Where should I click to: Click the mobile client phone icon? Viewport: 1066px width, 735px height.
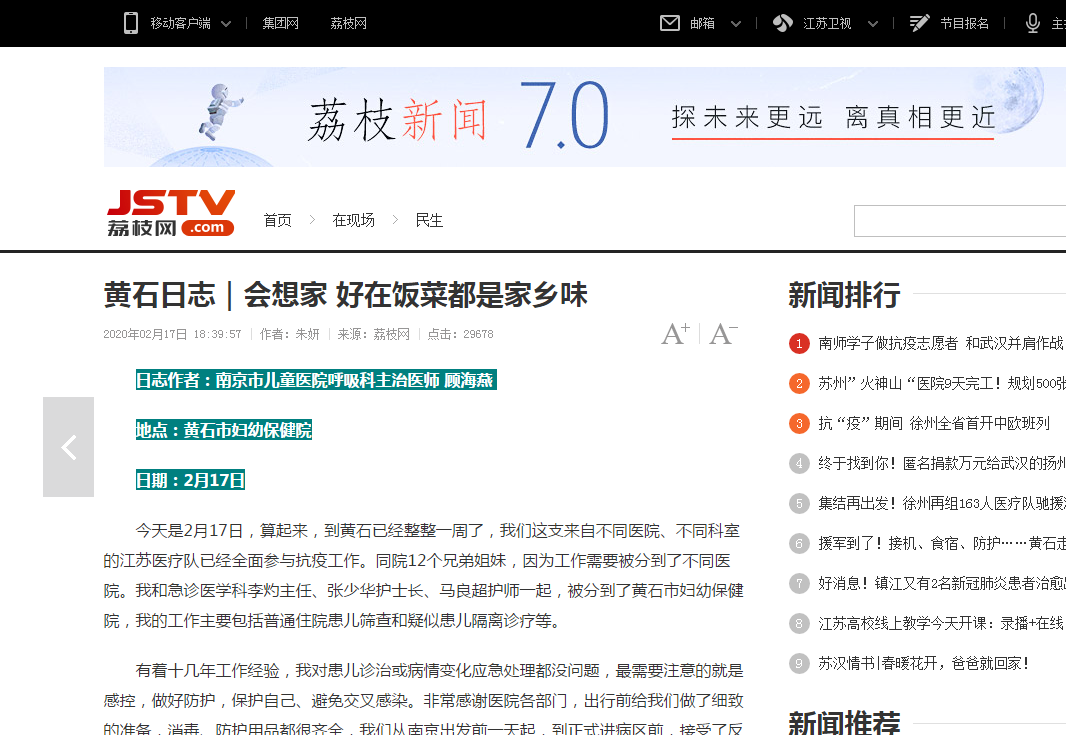(129, 22)
